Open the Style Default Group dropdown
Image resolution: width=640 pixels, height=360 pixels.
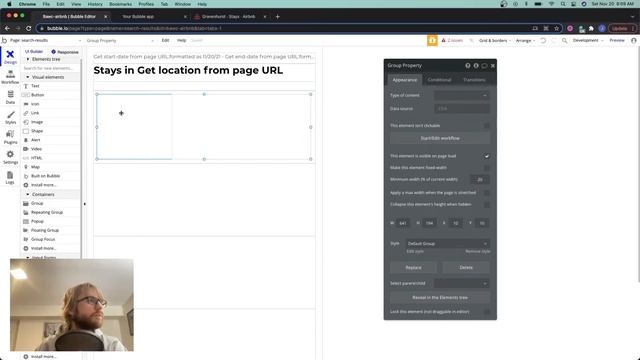pos(447,244)
